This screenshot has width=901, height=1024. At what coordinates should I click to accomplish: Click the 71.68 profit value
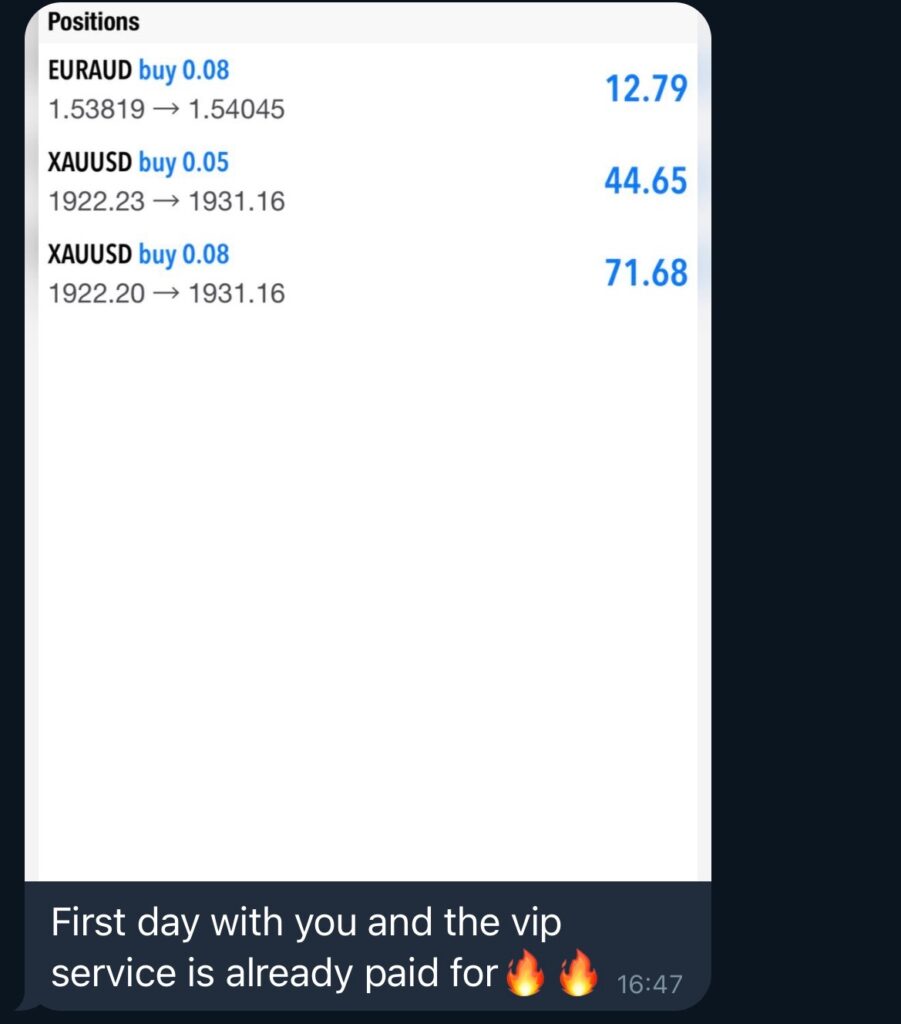(x=646, y=273)
